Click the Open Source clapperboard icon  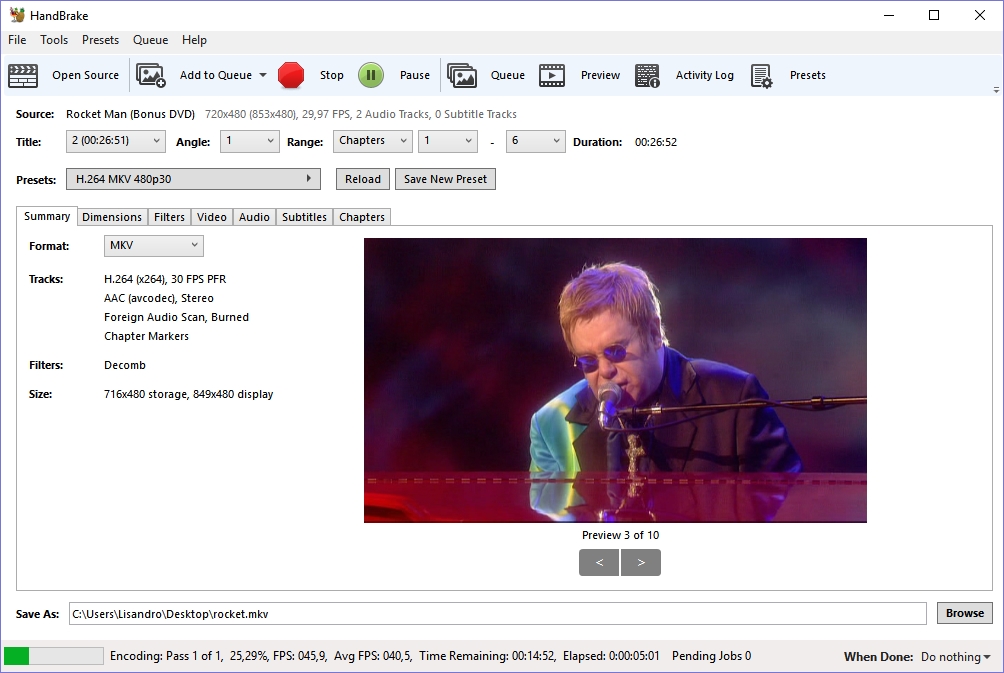23,76
